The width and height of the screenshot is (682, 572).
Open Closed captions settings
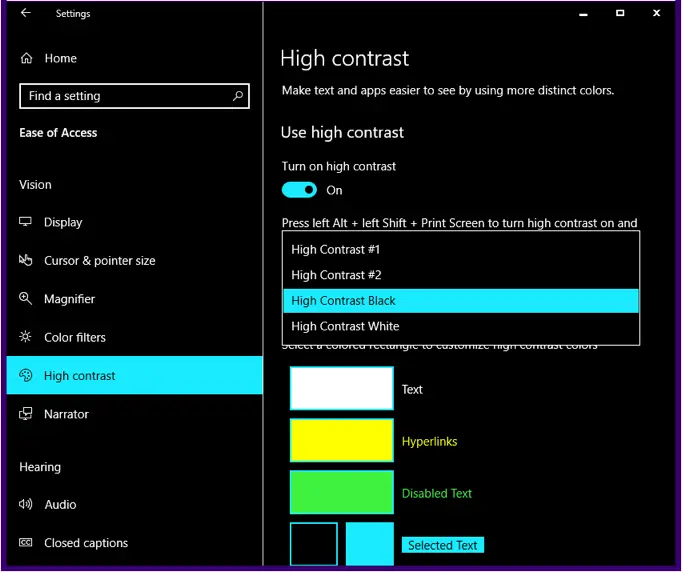[x=134, y=542]
